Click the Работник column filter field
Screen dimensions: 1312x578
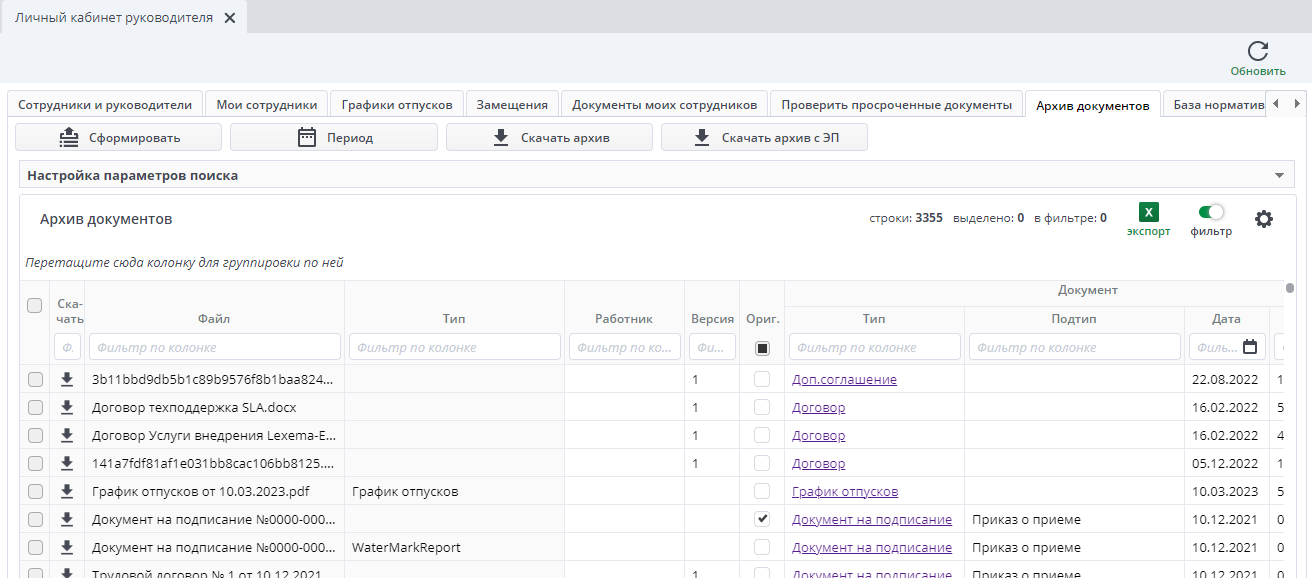click(x=625, y=347)
